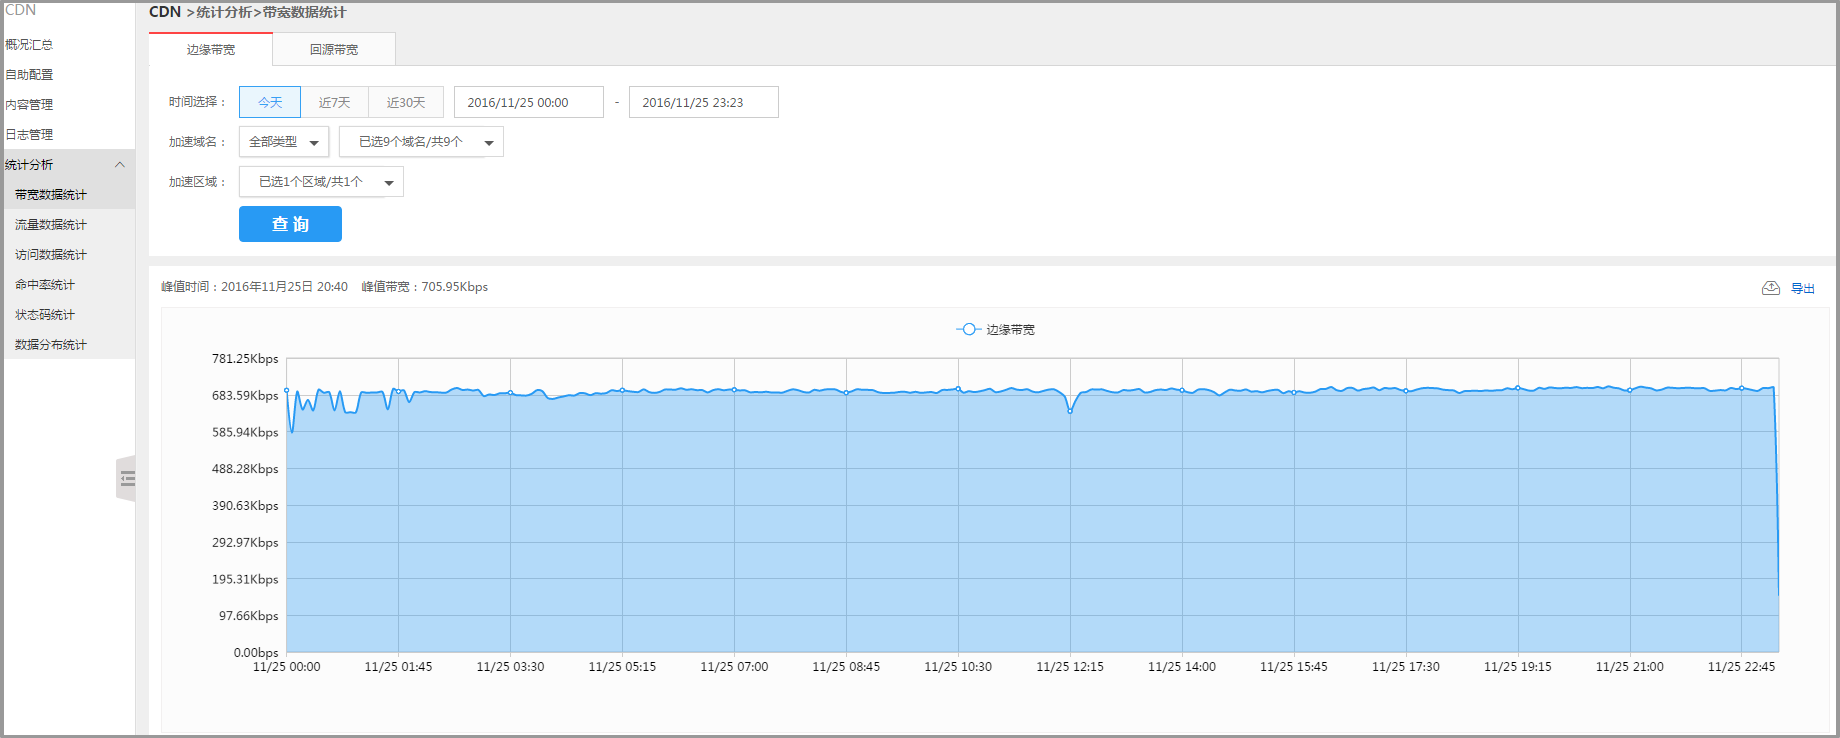Expand the 已选1个区域 region dropdown

point(321,182)
